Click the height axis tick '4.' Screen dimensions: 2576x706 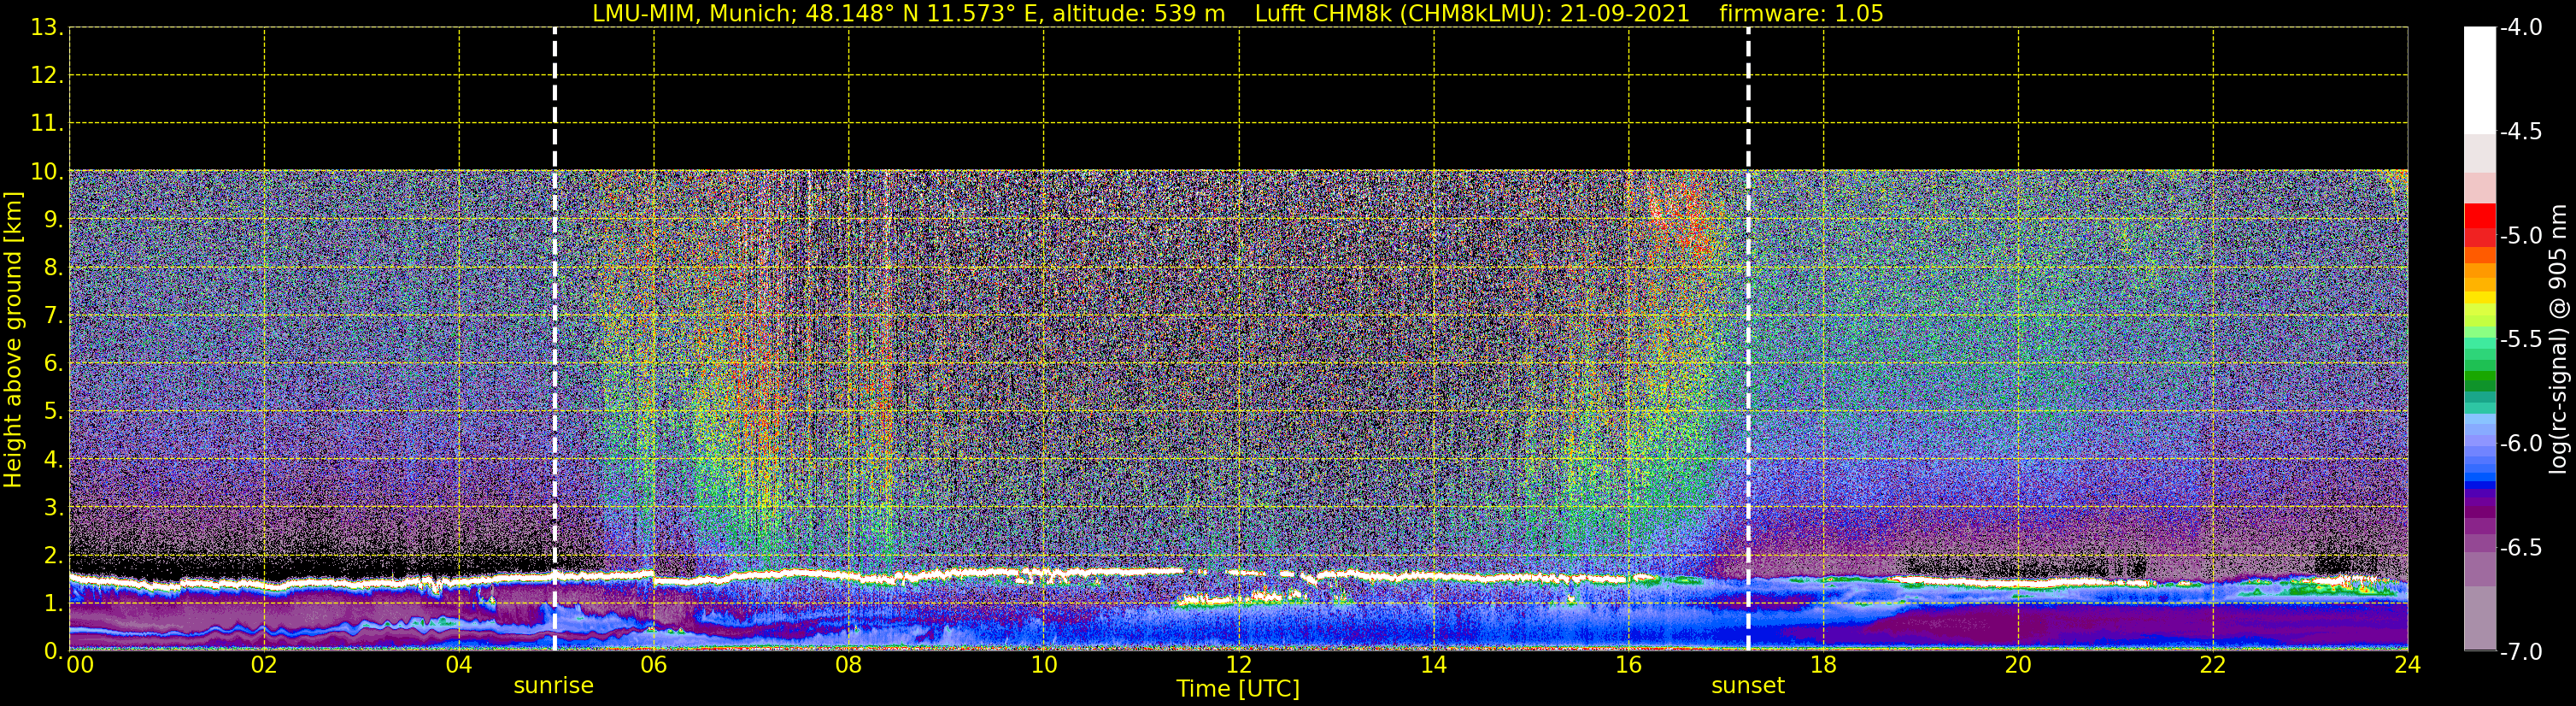pos(53,460)
